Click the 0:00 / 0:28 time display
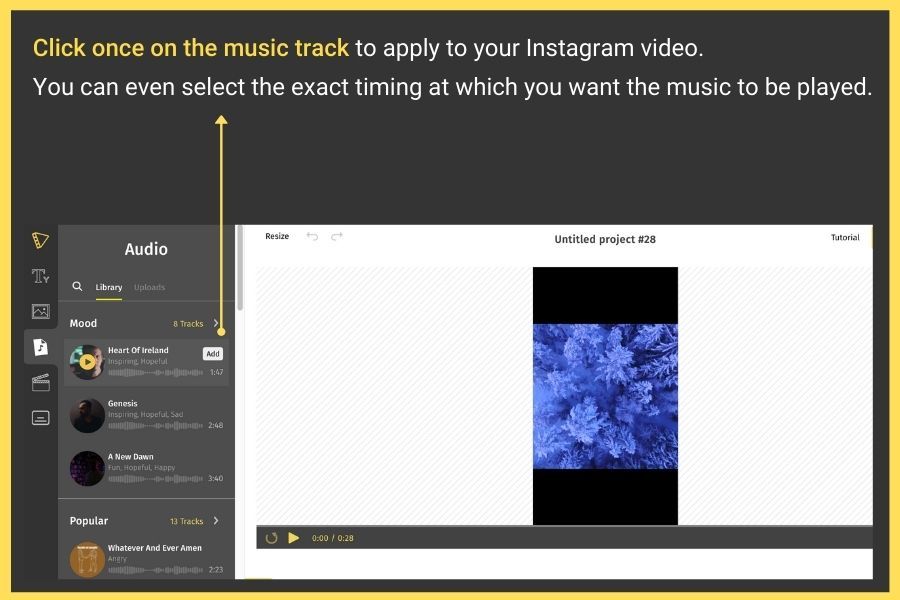The height and width of the screenshot is (600, 900). coord(332,538)
